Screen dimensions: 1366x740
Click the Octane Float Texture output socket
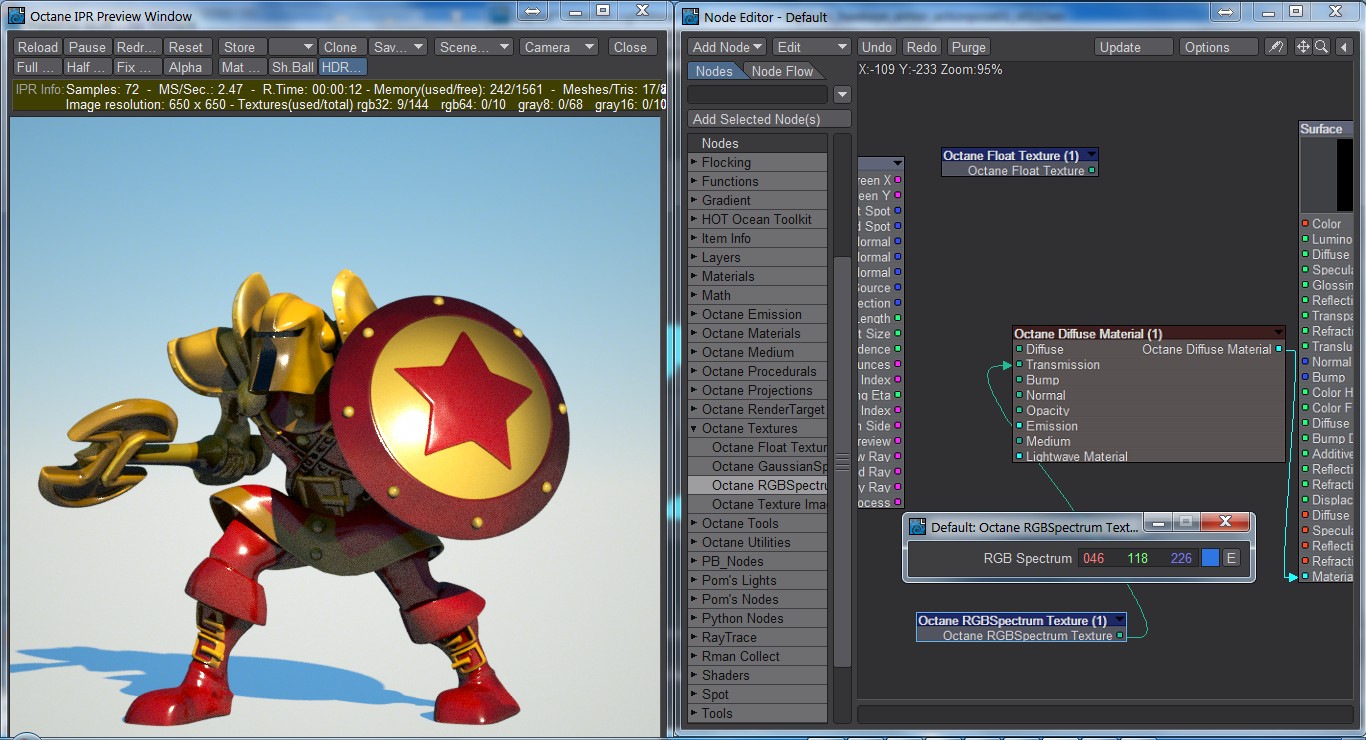pyautogui.click(x=1092, y=171)
